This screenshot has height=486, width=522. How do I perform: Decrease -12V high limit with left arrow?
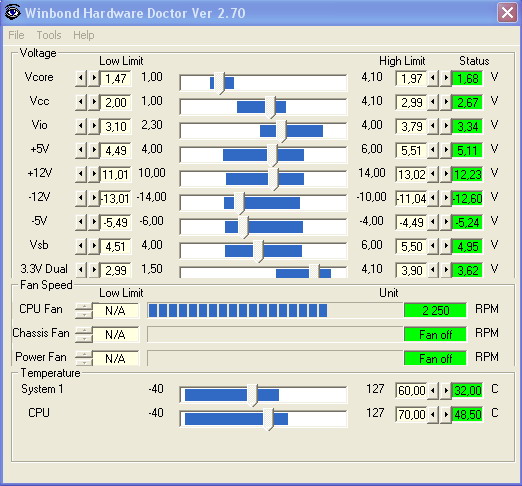(433, 198)
